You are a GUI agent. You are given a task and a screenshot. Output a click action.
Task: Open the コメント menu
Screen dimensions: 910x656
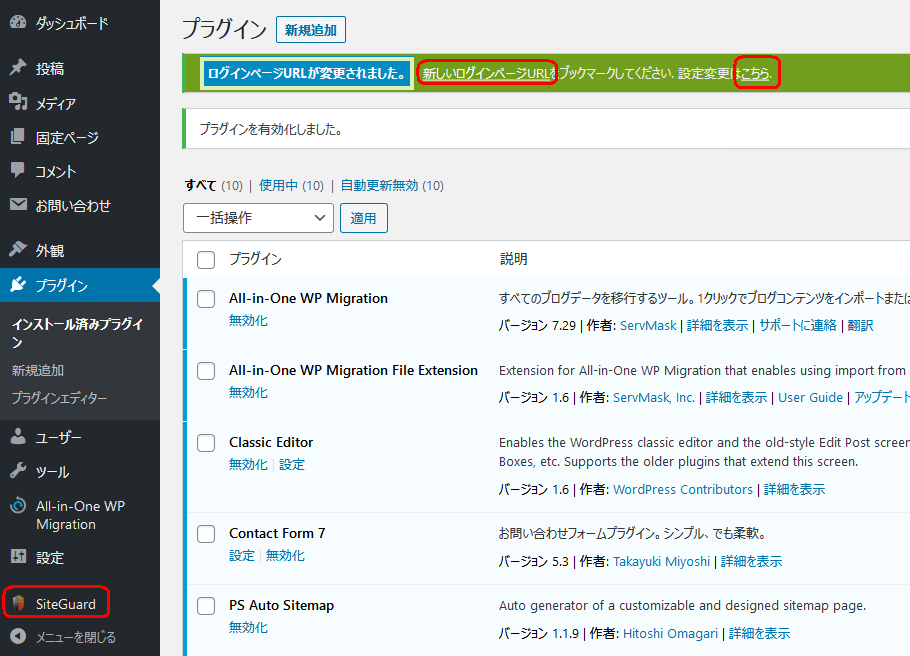coord(56,171)
